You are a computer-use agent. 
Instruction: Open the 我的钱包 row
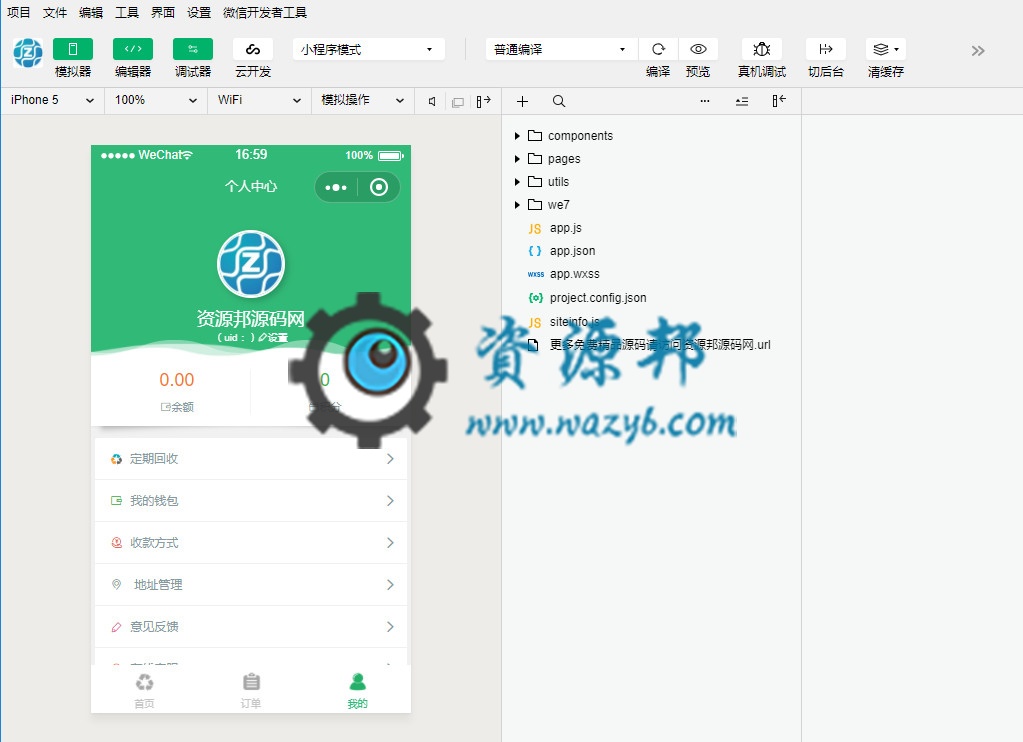coord(251,501)
